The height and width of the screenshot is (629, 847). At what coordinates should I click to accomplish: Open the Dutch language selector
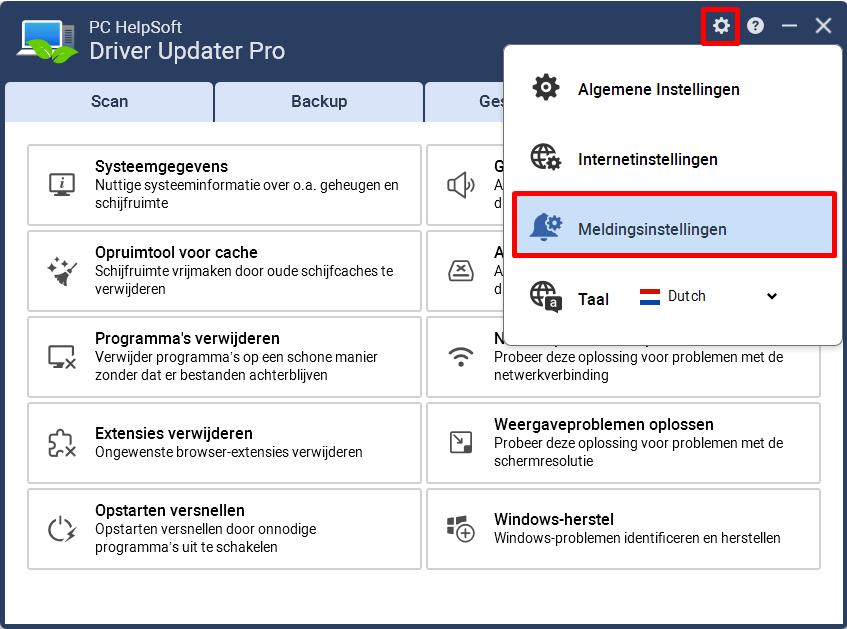pos(708,296)
